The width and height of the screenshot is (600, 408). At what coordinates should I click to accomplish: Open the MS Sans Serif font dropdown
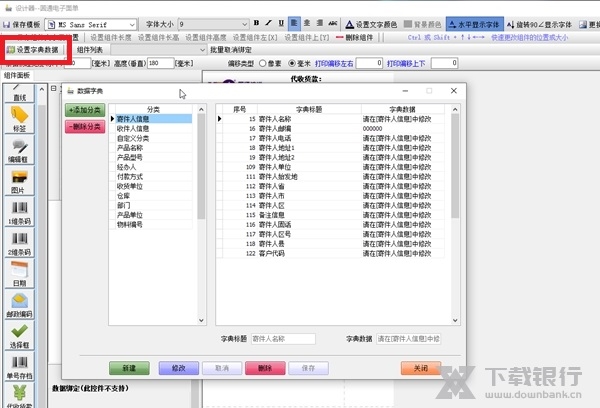pyautogui.click(x=132, y=24)
